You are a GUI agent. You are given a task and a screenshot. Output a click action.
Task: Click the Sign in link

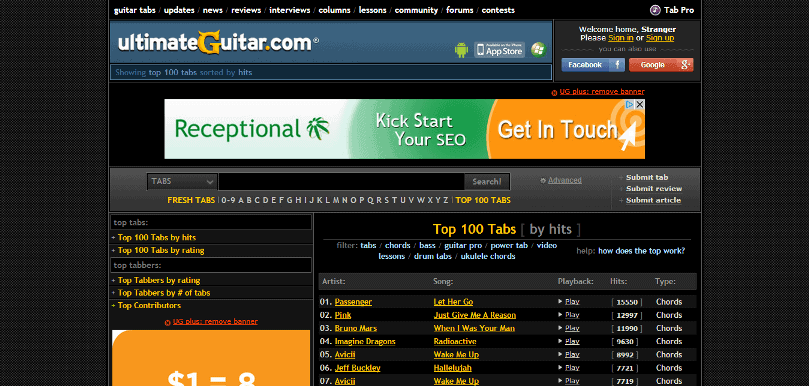tap(621, 38)
